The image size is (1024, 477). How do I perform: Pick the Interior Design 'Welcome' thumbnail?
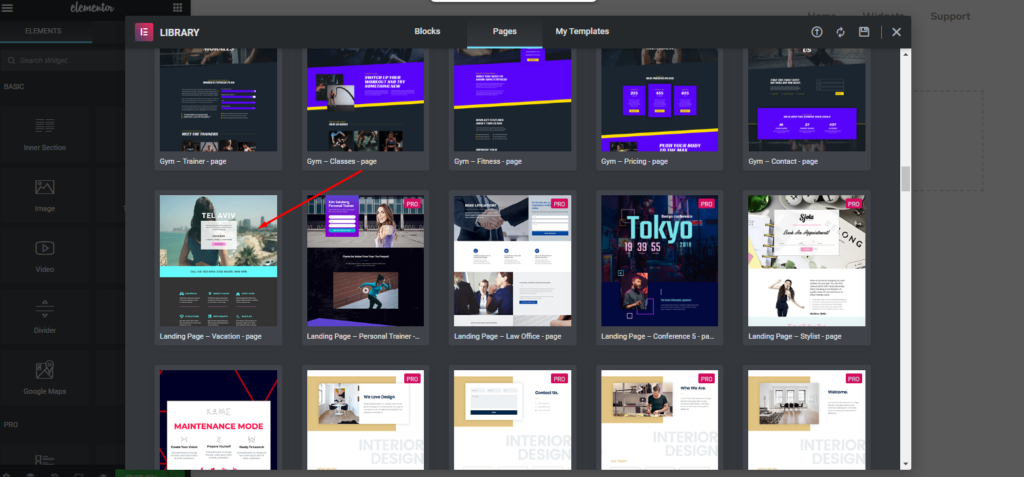807,419
